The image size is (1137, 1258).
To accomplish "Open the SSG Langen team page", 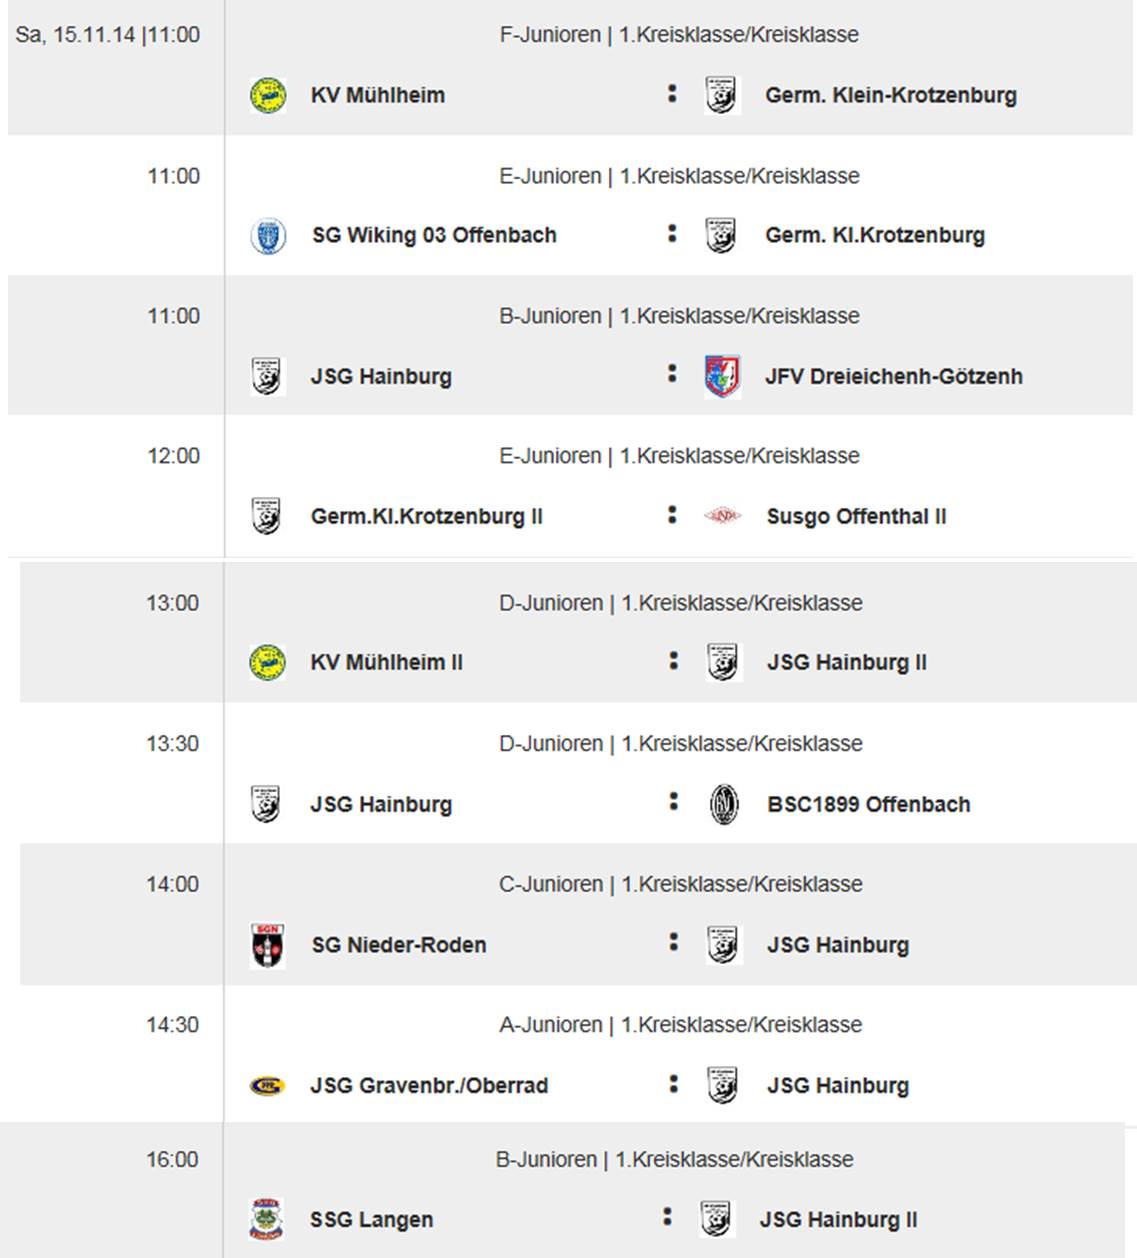I will click(x=371, y=1220).
